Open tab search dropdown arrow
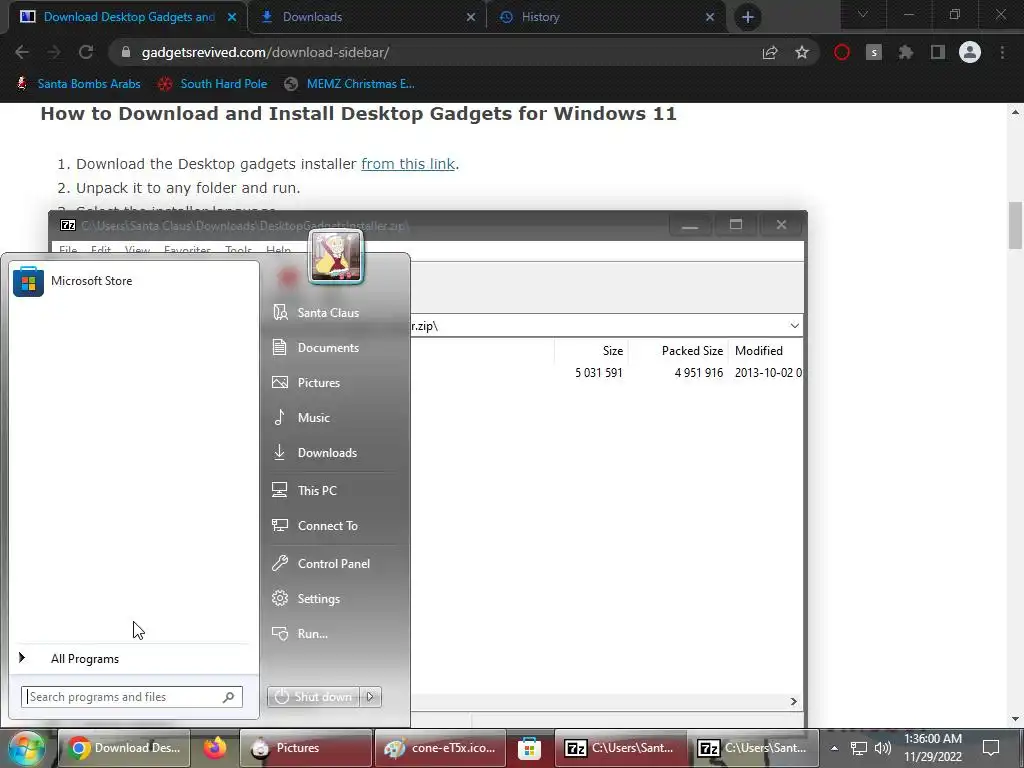This screenshot has height=768, width=1024. (863, 14)
